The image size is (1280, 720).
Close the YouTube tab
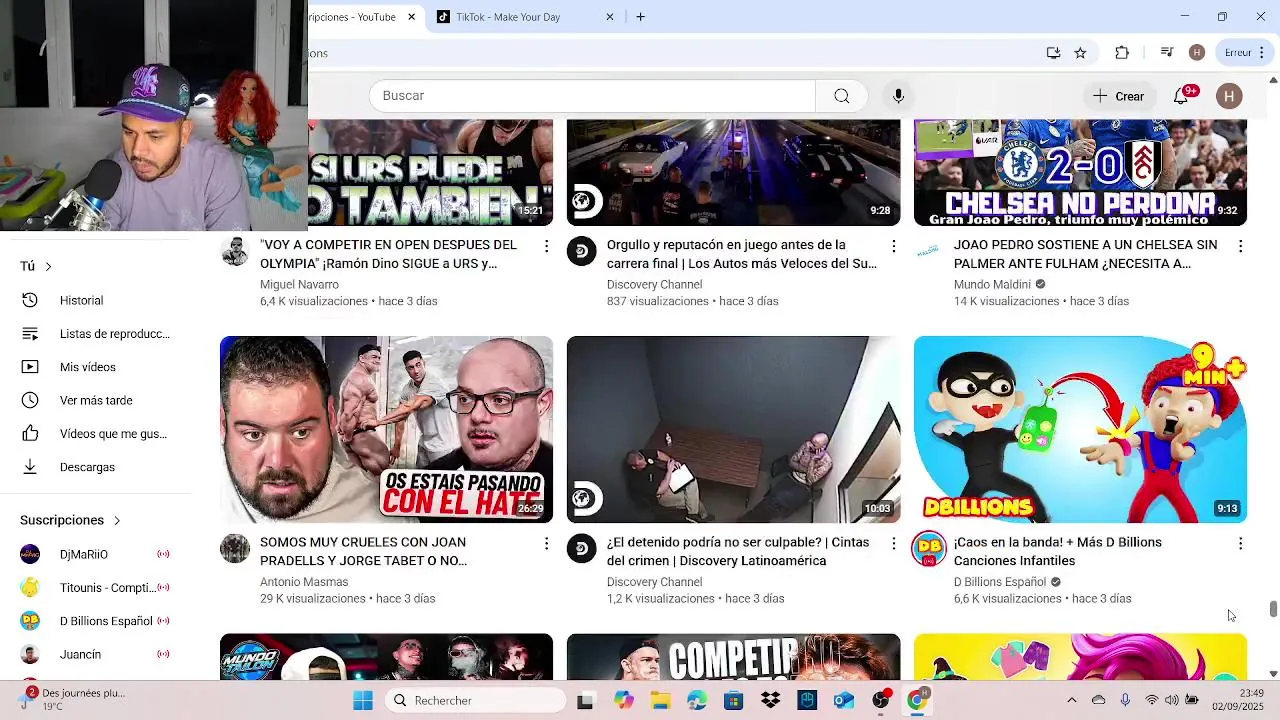click(x=411, y=17)
